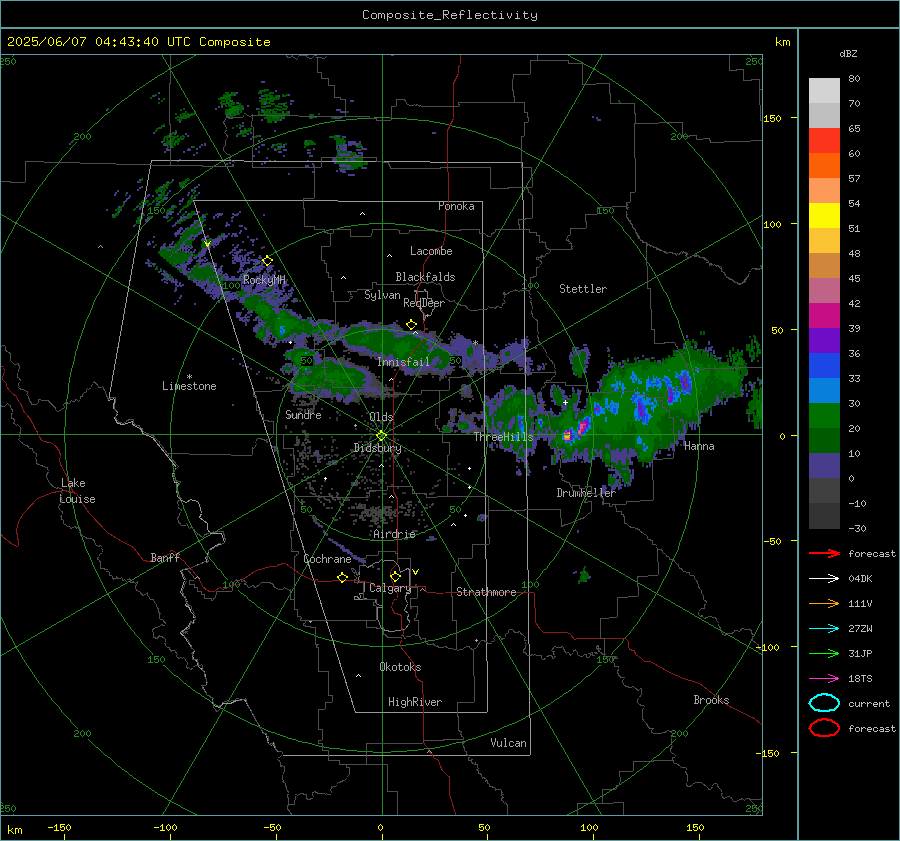Select the radar-center diamond marker above Didsbury
900x841 pixels.
[x=382, y=436]
